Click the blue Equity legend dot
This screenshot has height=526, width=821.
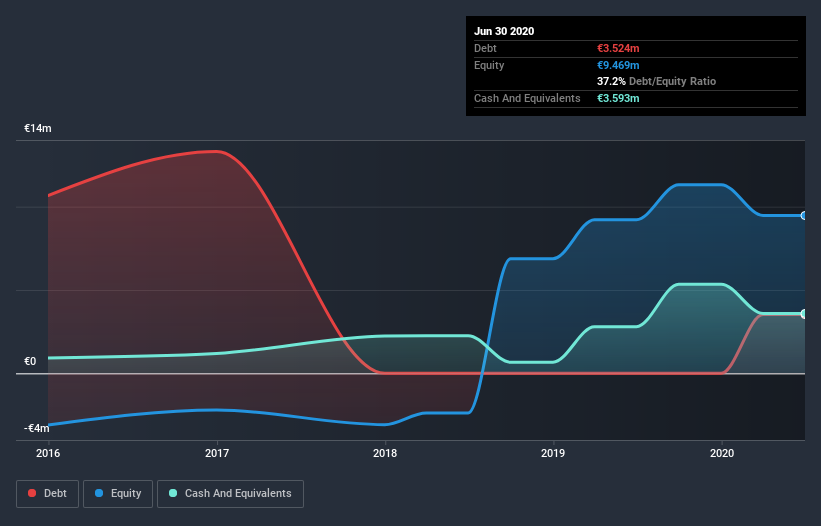point(99,493)
